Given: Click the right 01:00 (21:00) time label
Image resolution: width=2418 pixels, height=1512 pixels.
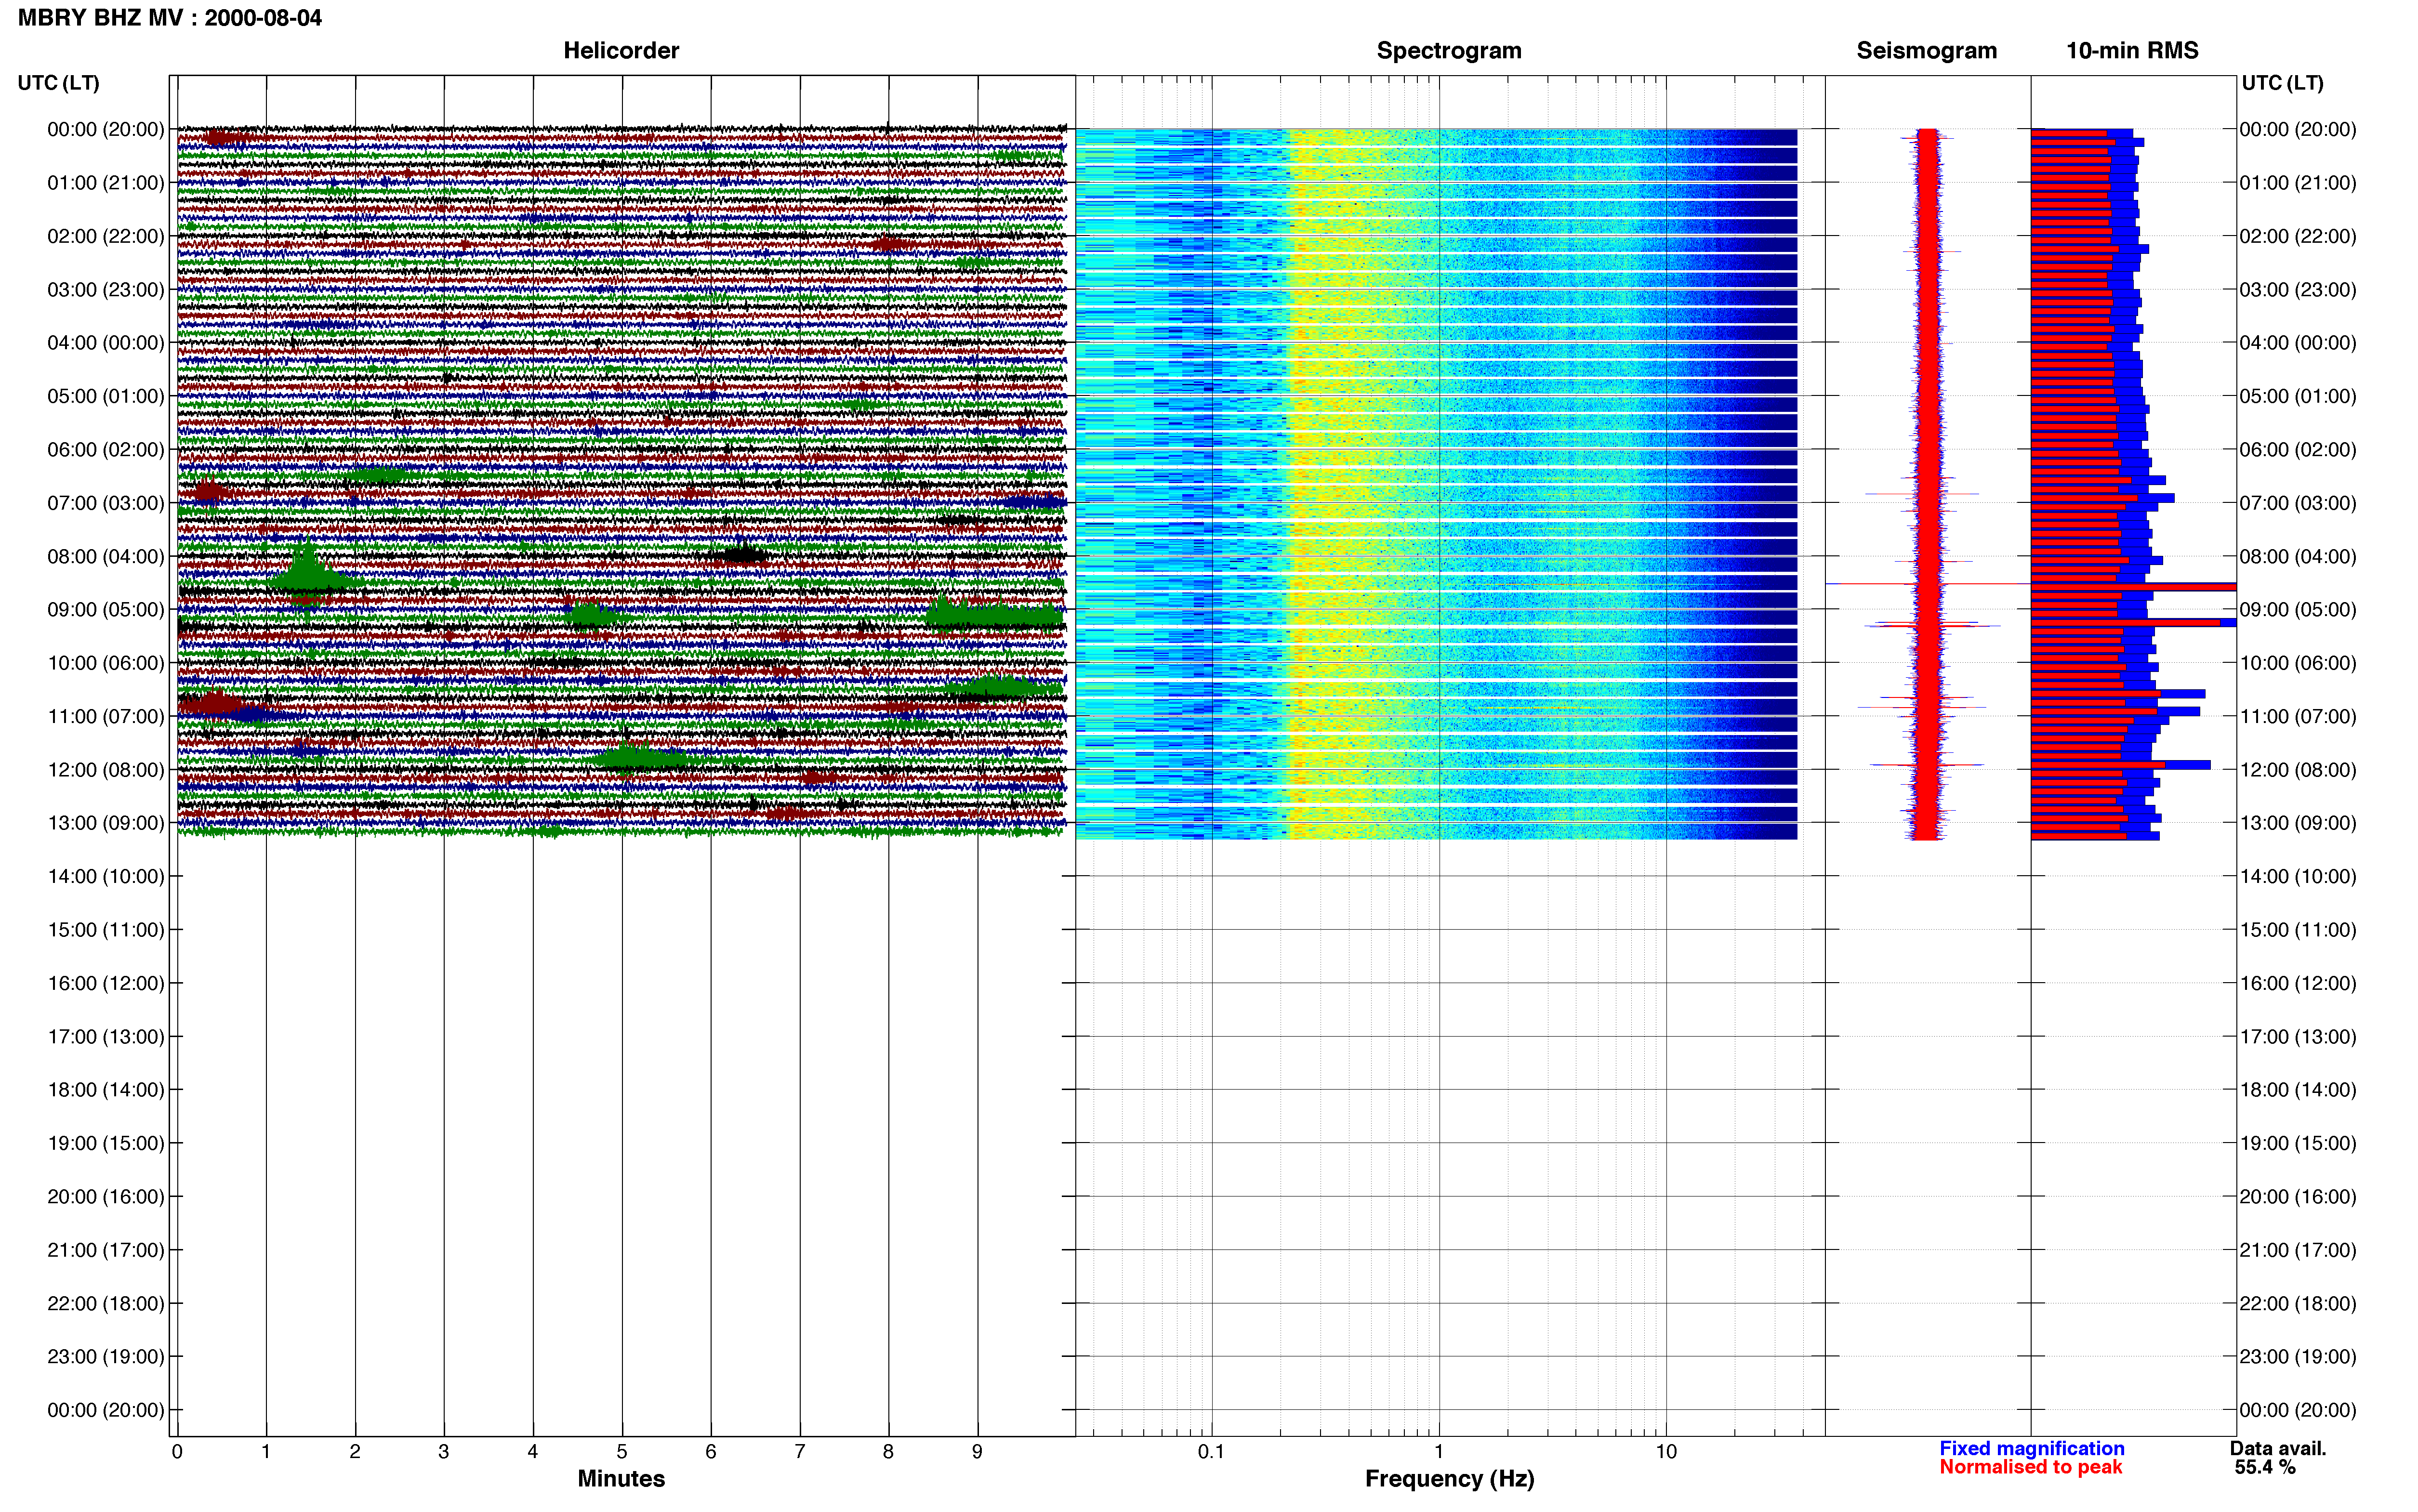Looking at the screenshot, I should pyautogui.click(x=2298, y=182).
